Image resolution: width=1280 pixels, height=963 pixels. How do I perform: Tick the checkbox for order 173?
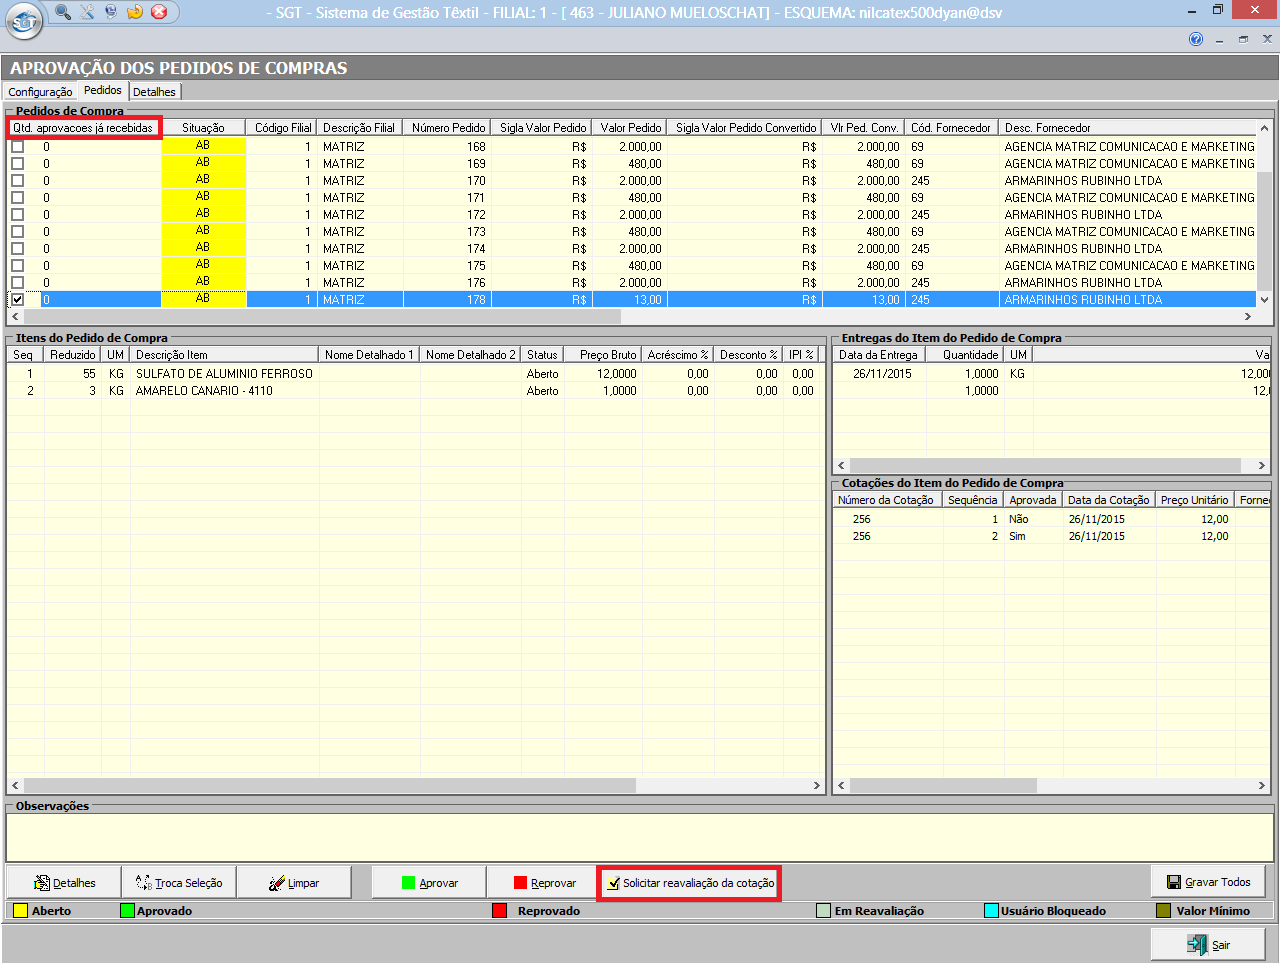coord(17,232)
